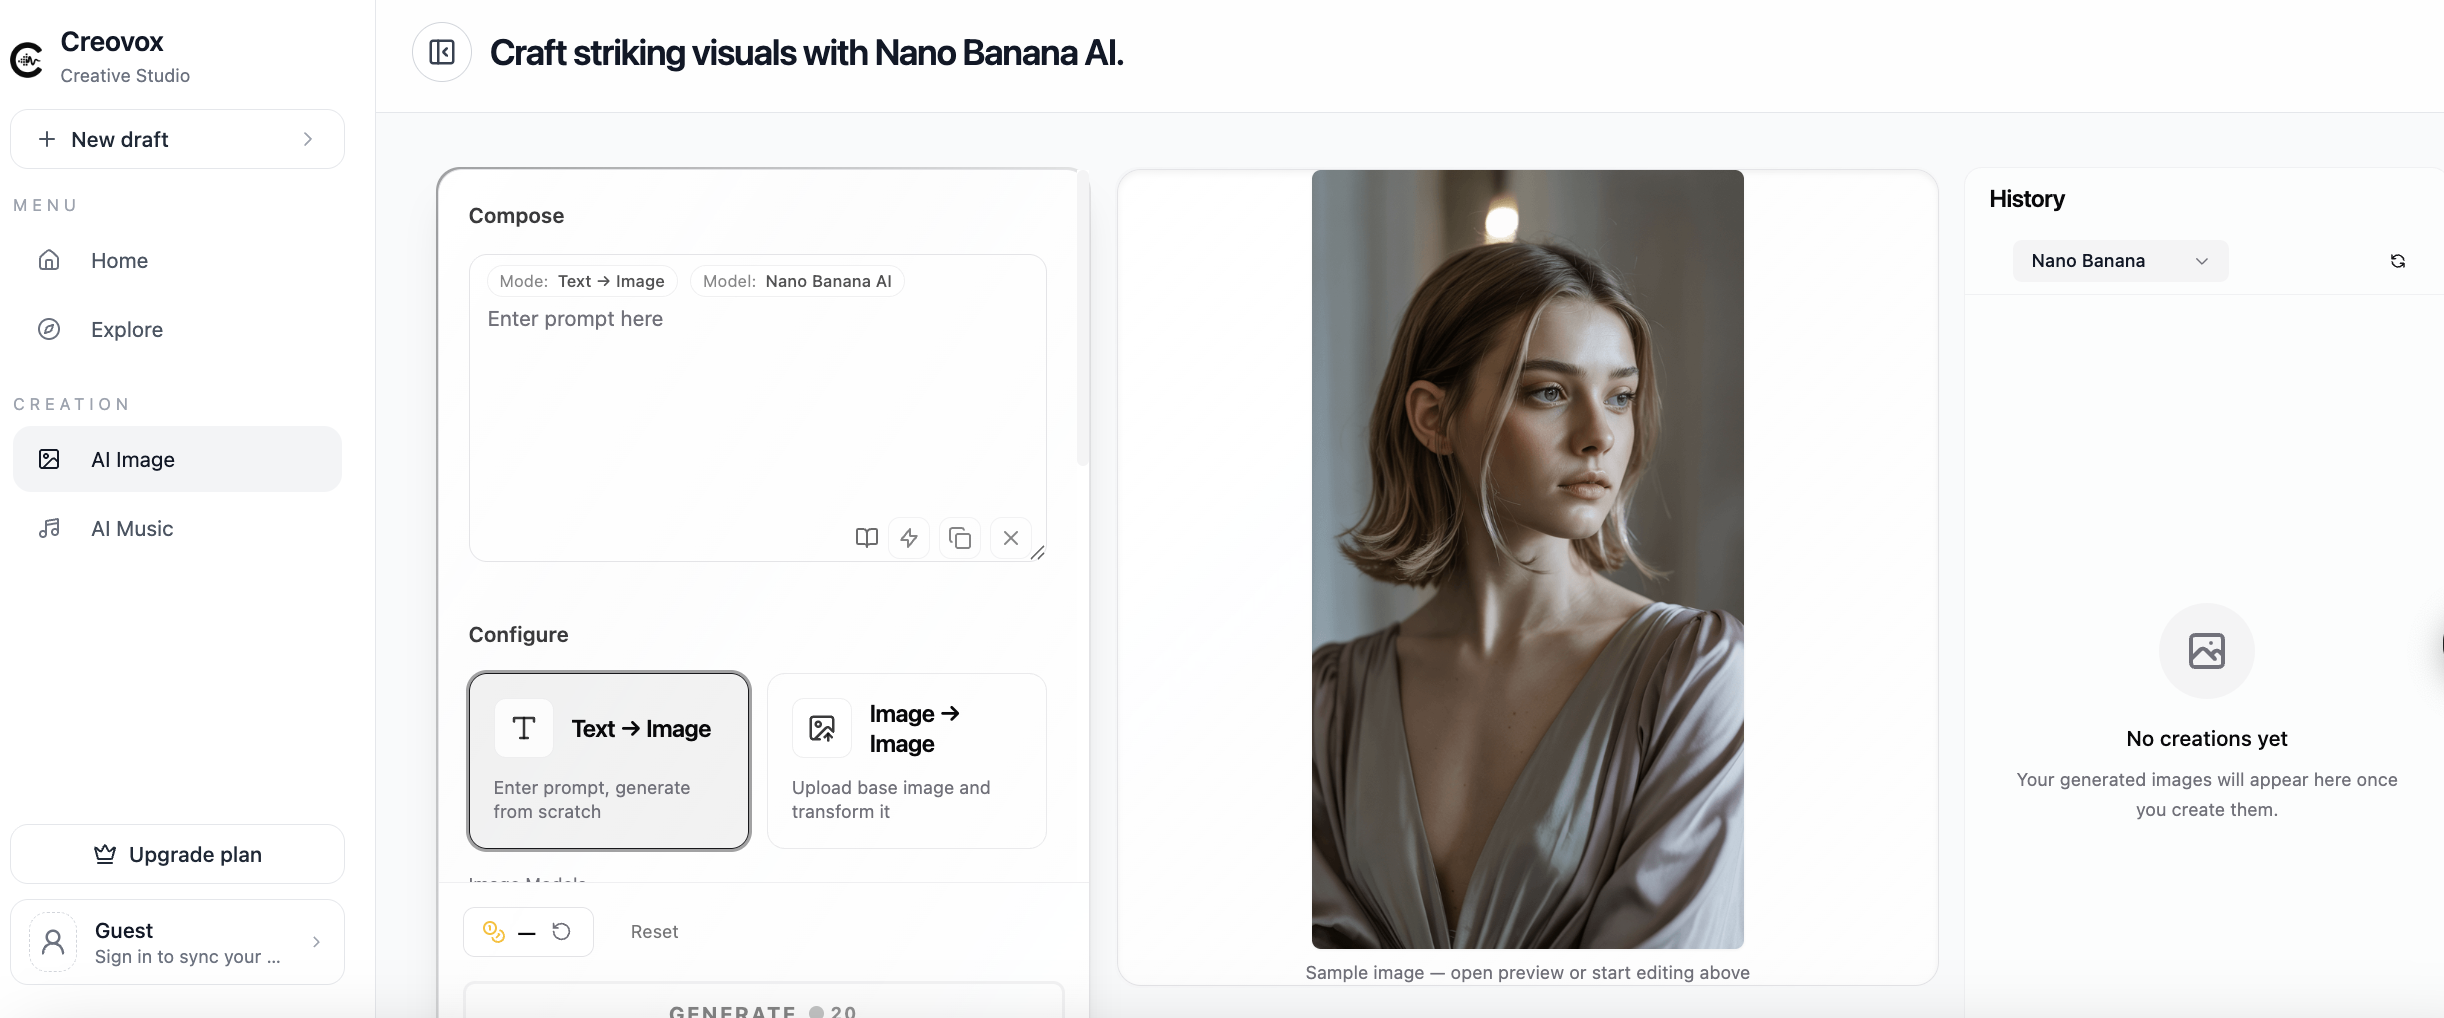
Task: Click the Creovox logo
Action: click(x=27, y=58)
